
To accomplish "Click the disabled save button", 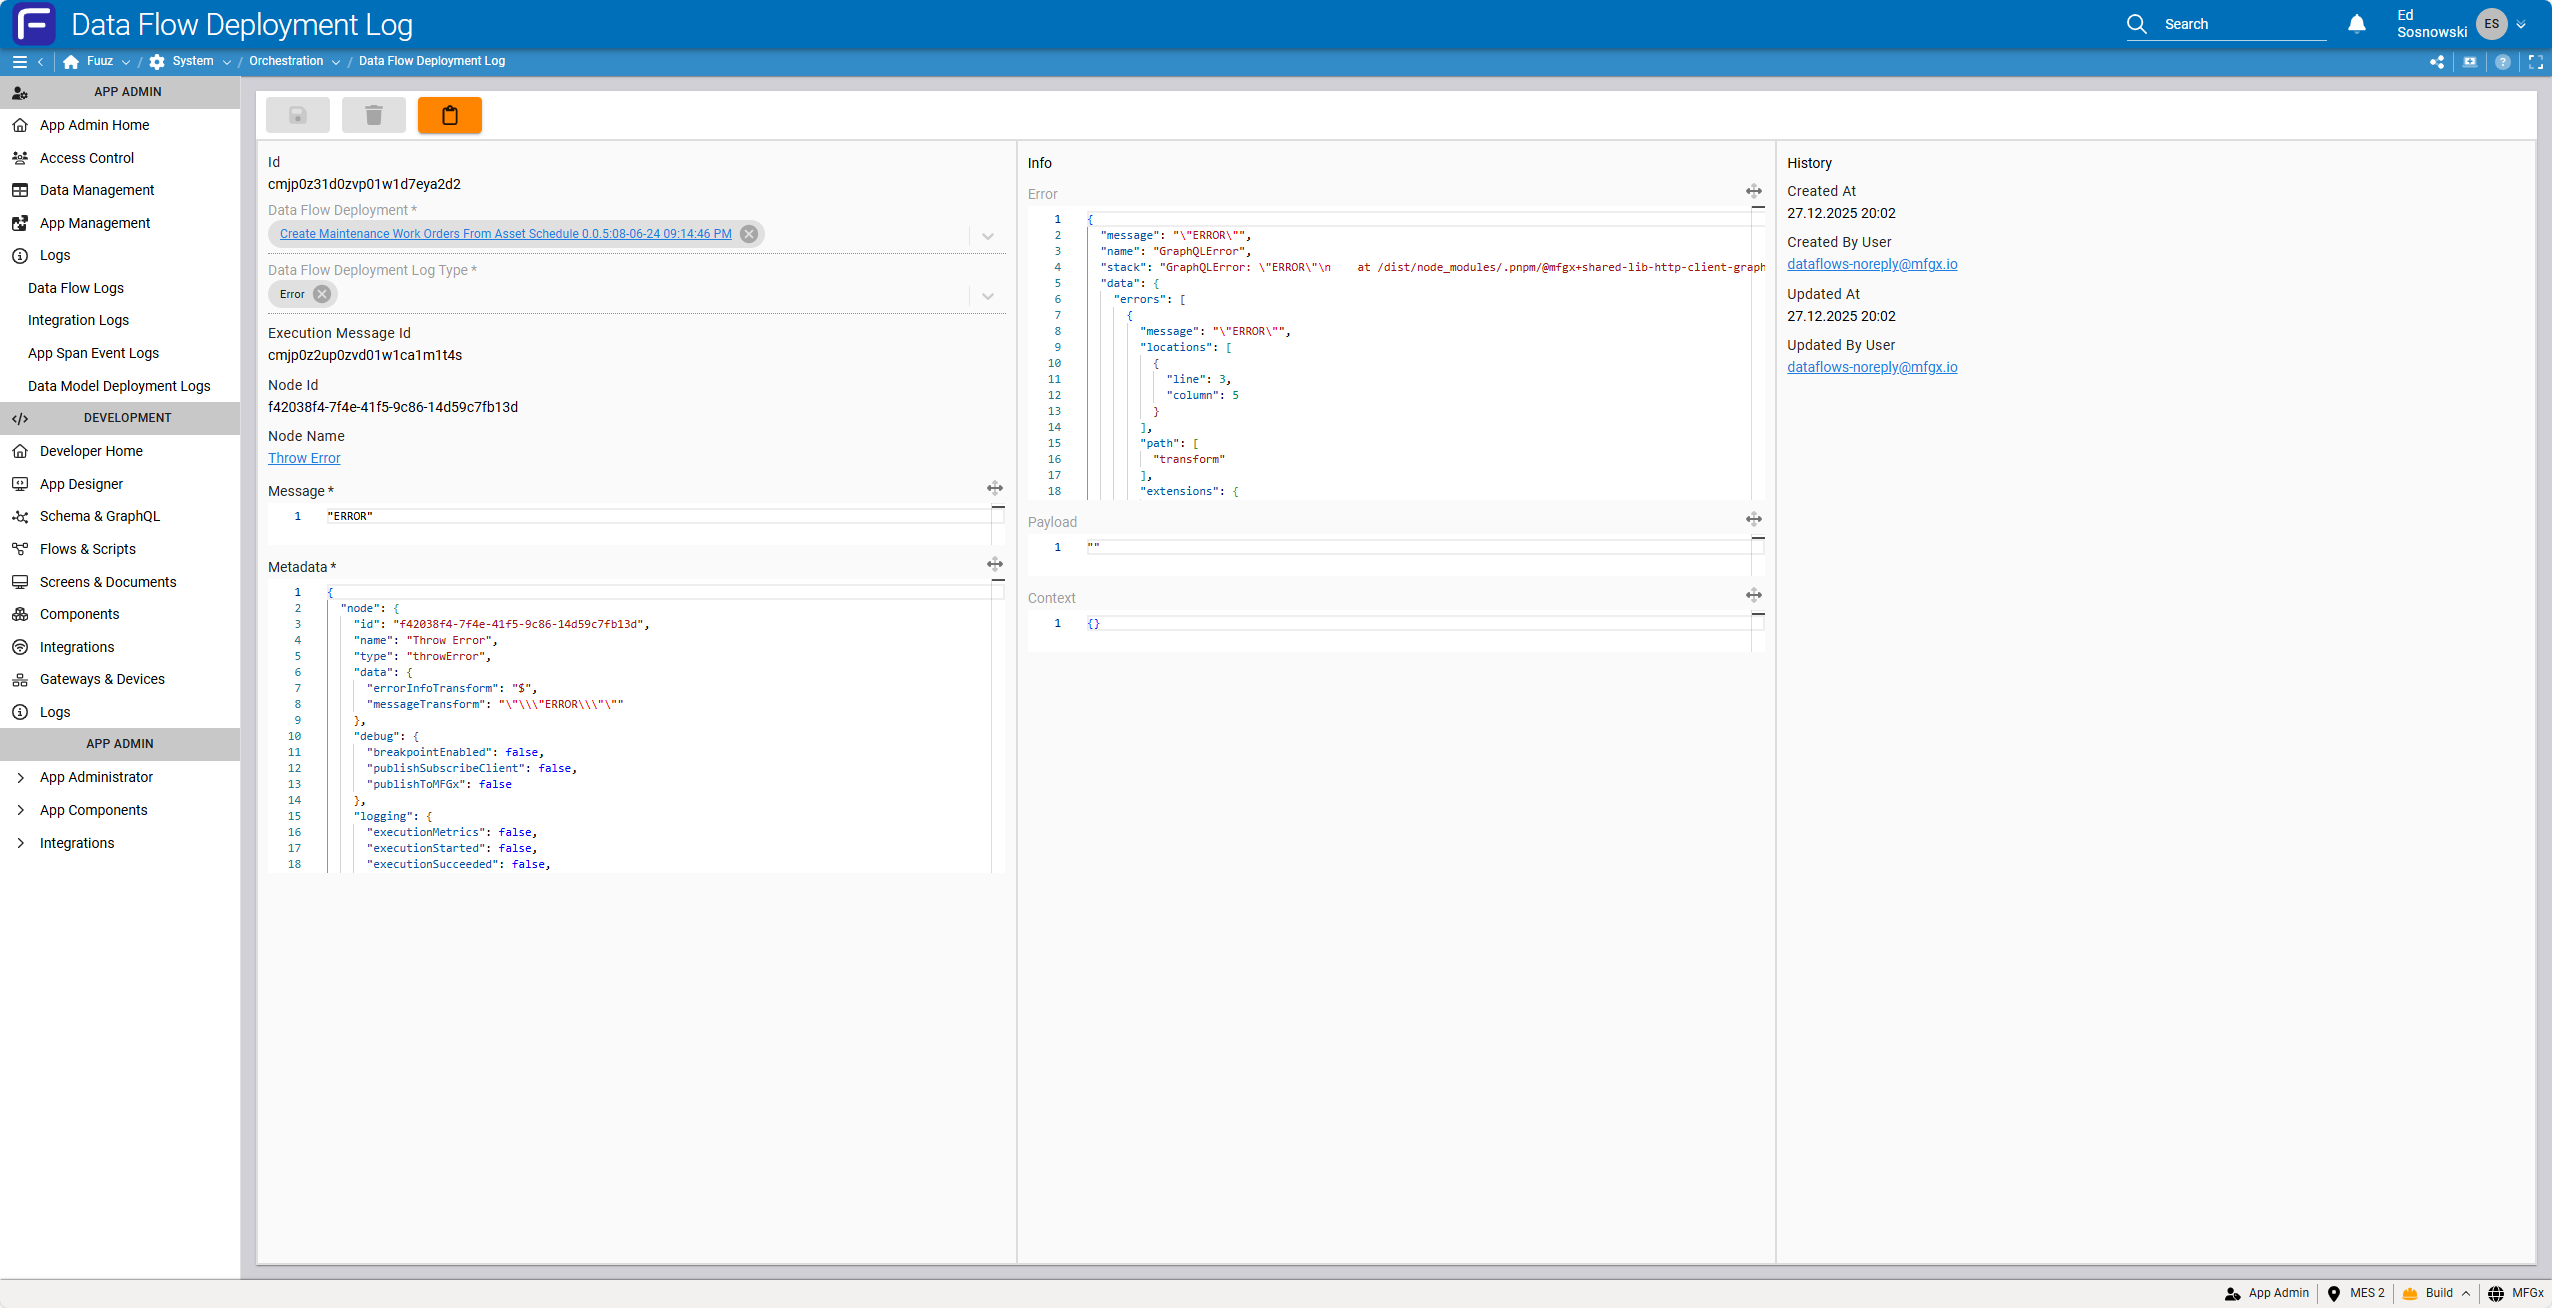I will tap(298, 116).
